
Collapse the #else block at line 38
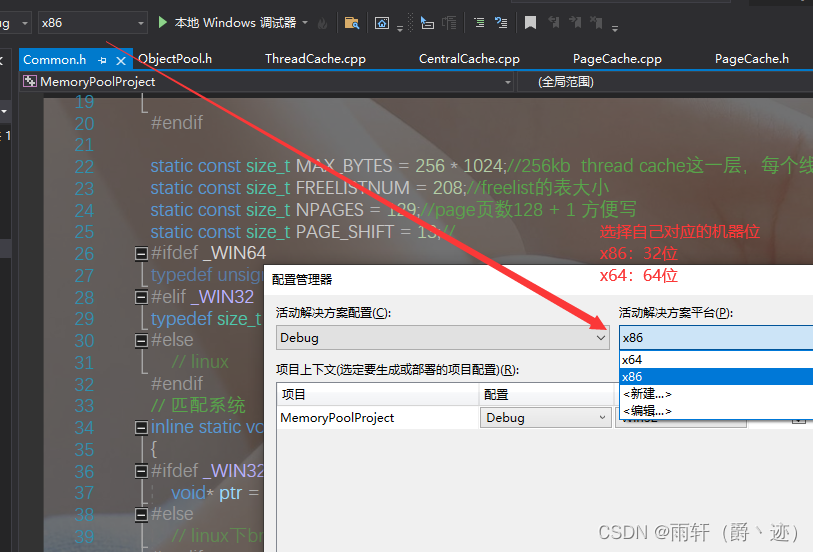[141, 515]
